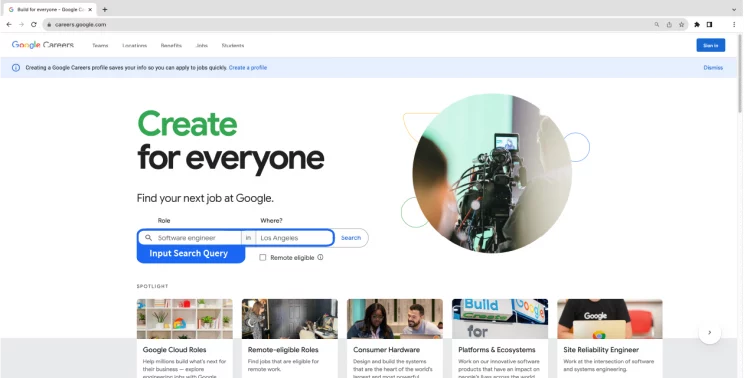The image size is (744, 378).
Task: Open the Teams navigation item
Action: click(100, 46)
